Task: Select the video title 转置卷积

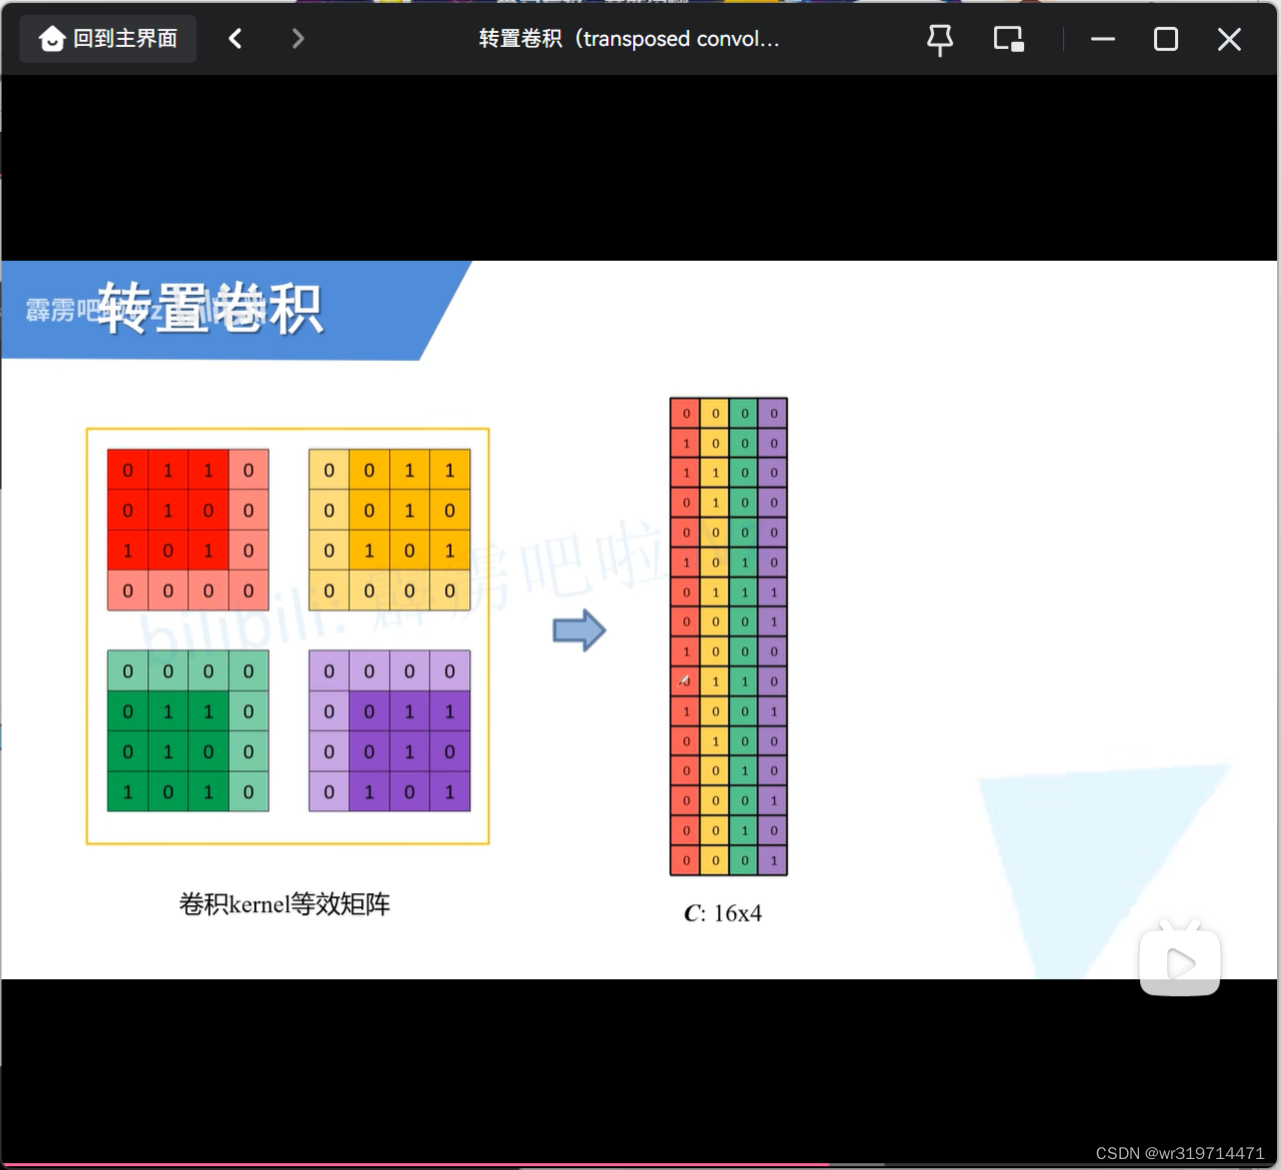Action: pos(629,39)
